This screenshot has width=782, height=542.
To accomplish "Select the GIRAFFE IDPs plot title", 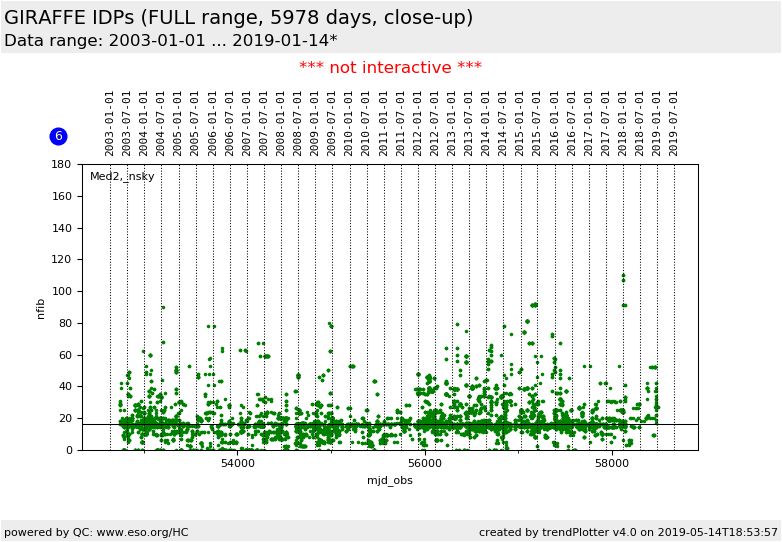I will pos(239,18).
